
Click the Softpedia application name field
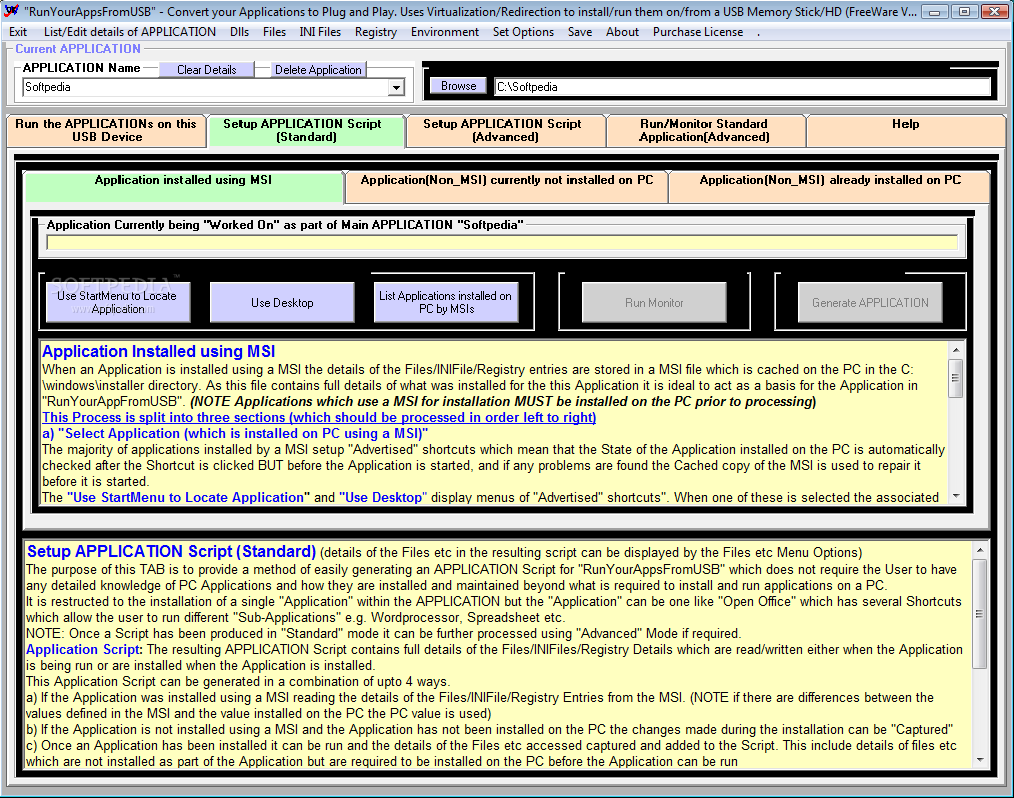[x=206, y=87]
